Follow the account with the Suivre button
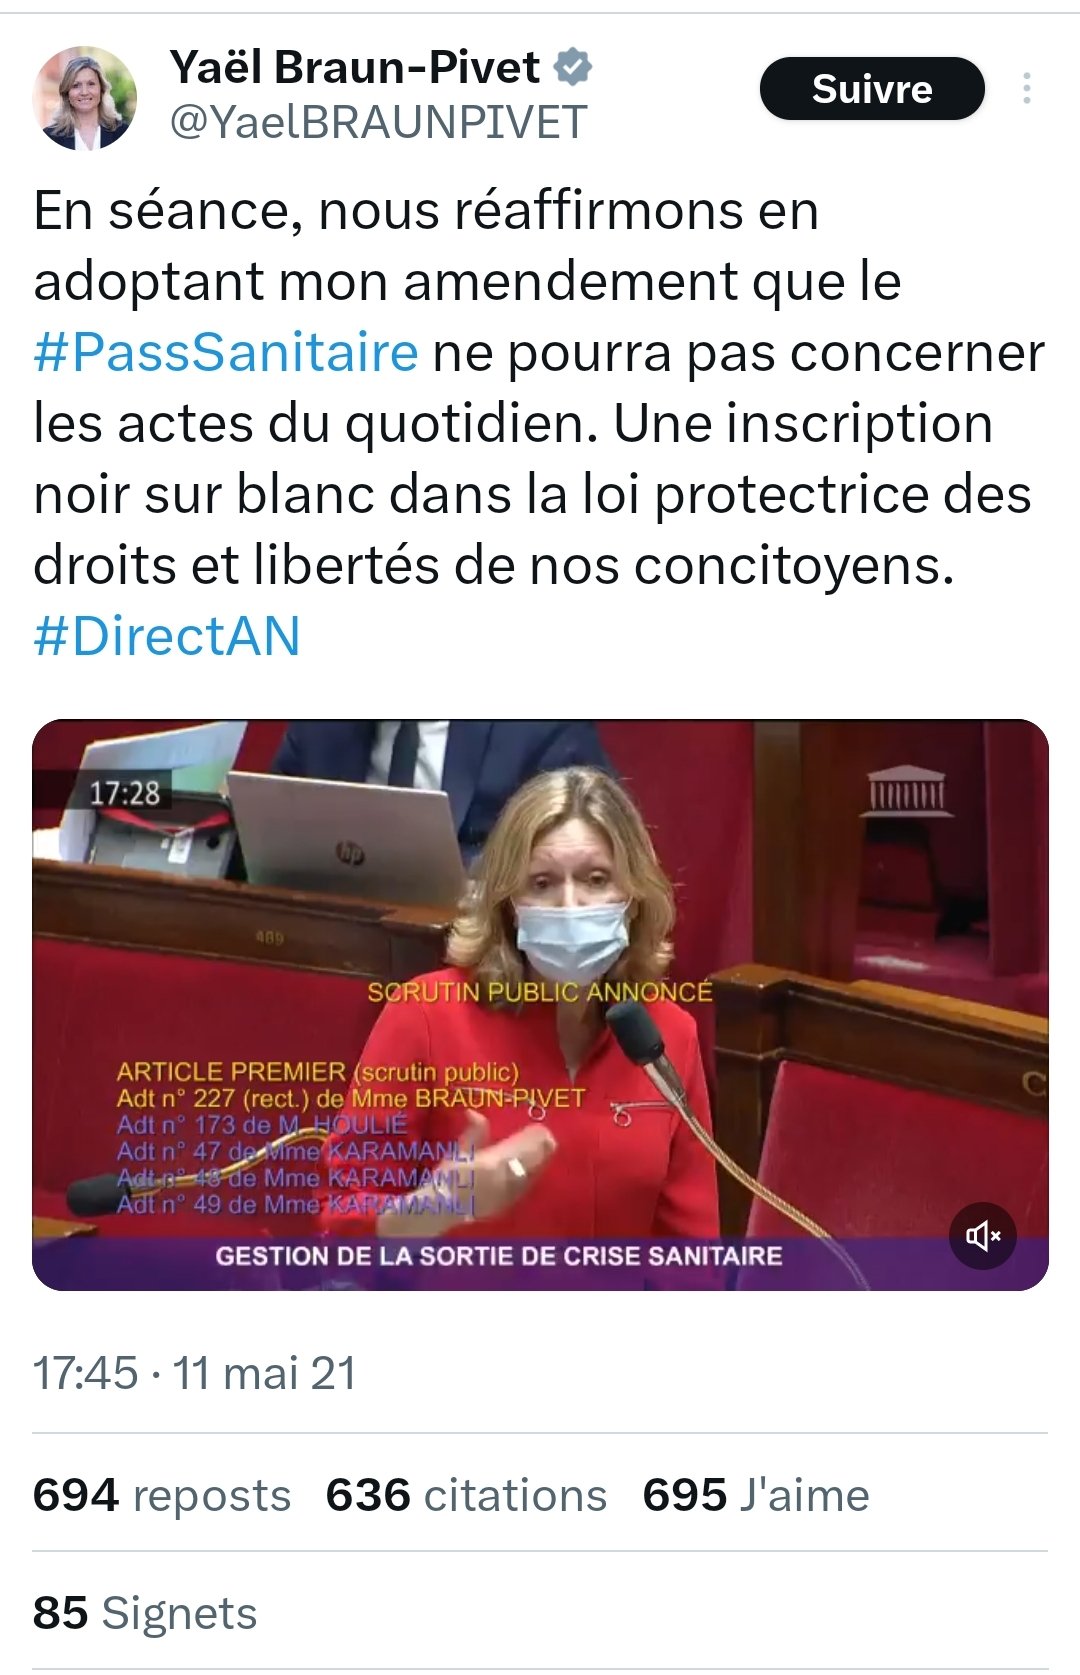 point(872,89)
